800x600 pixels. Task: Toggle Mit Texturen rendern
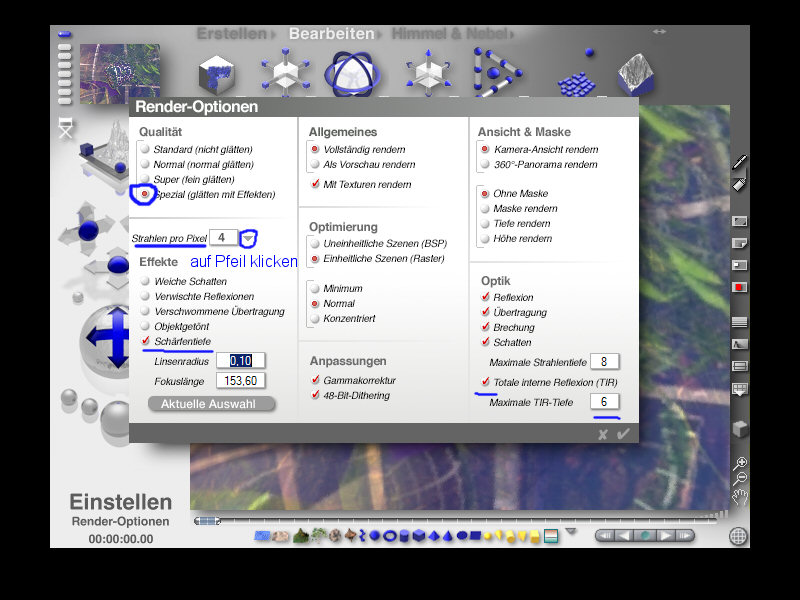315,184
